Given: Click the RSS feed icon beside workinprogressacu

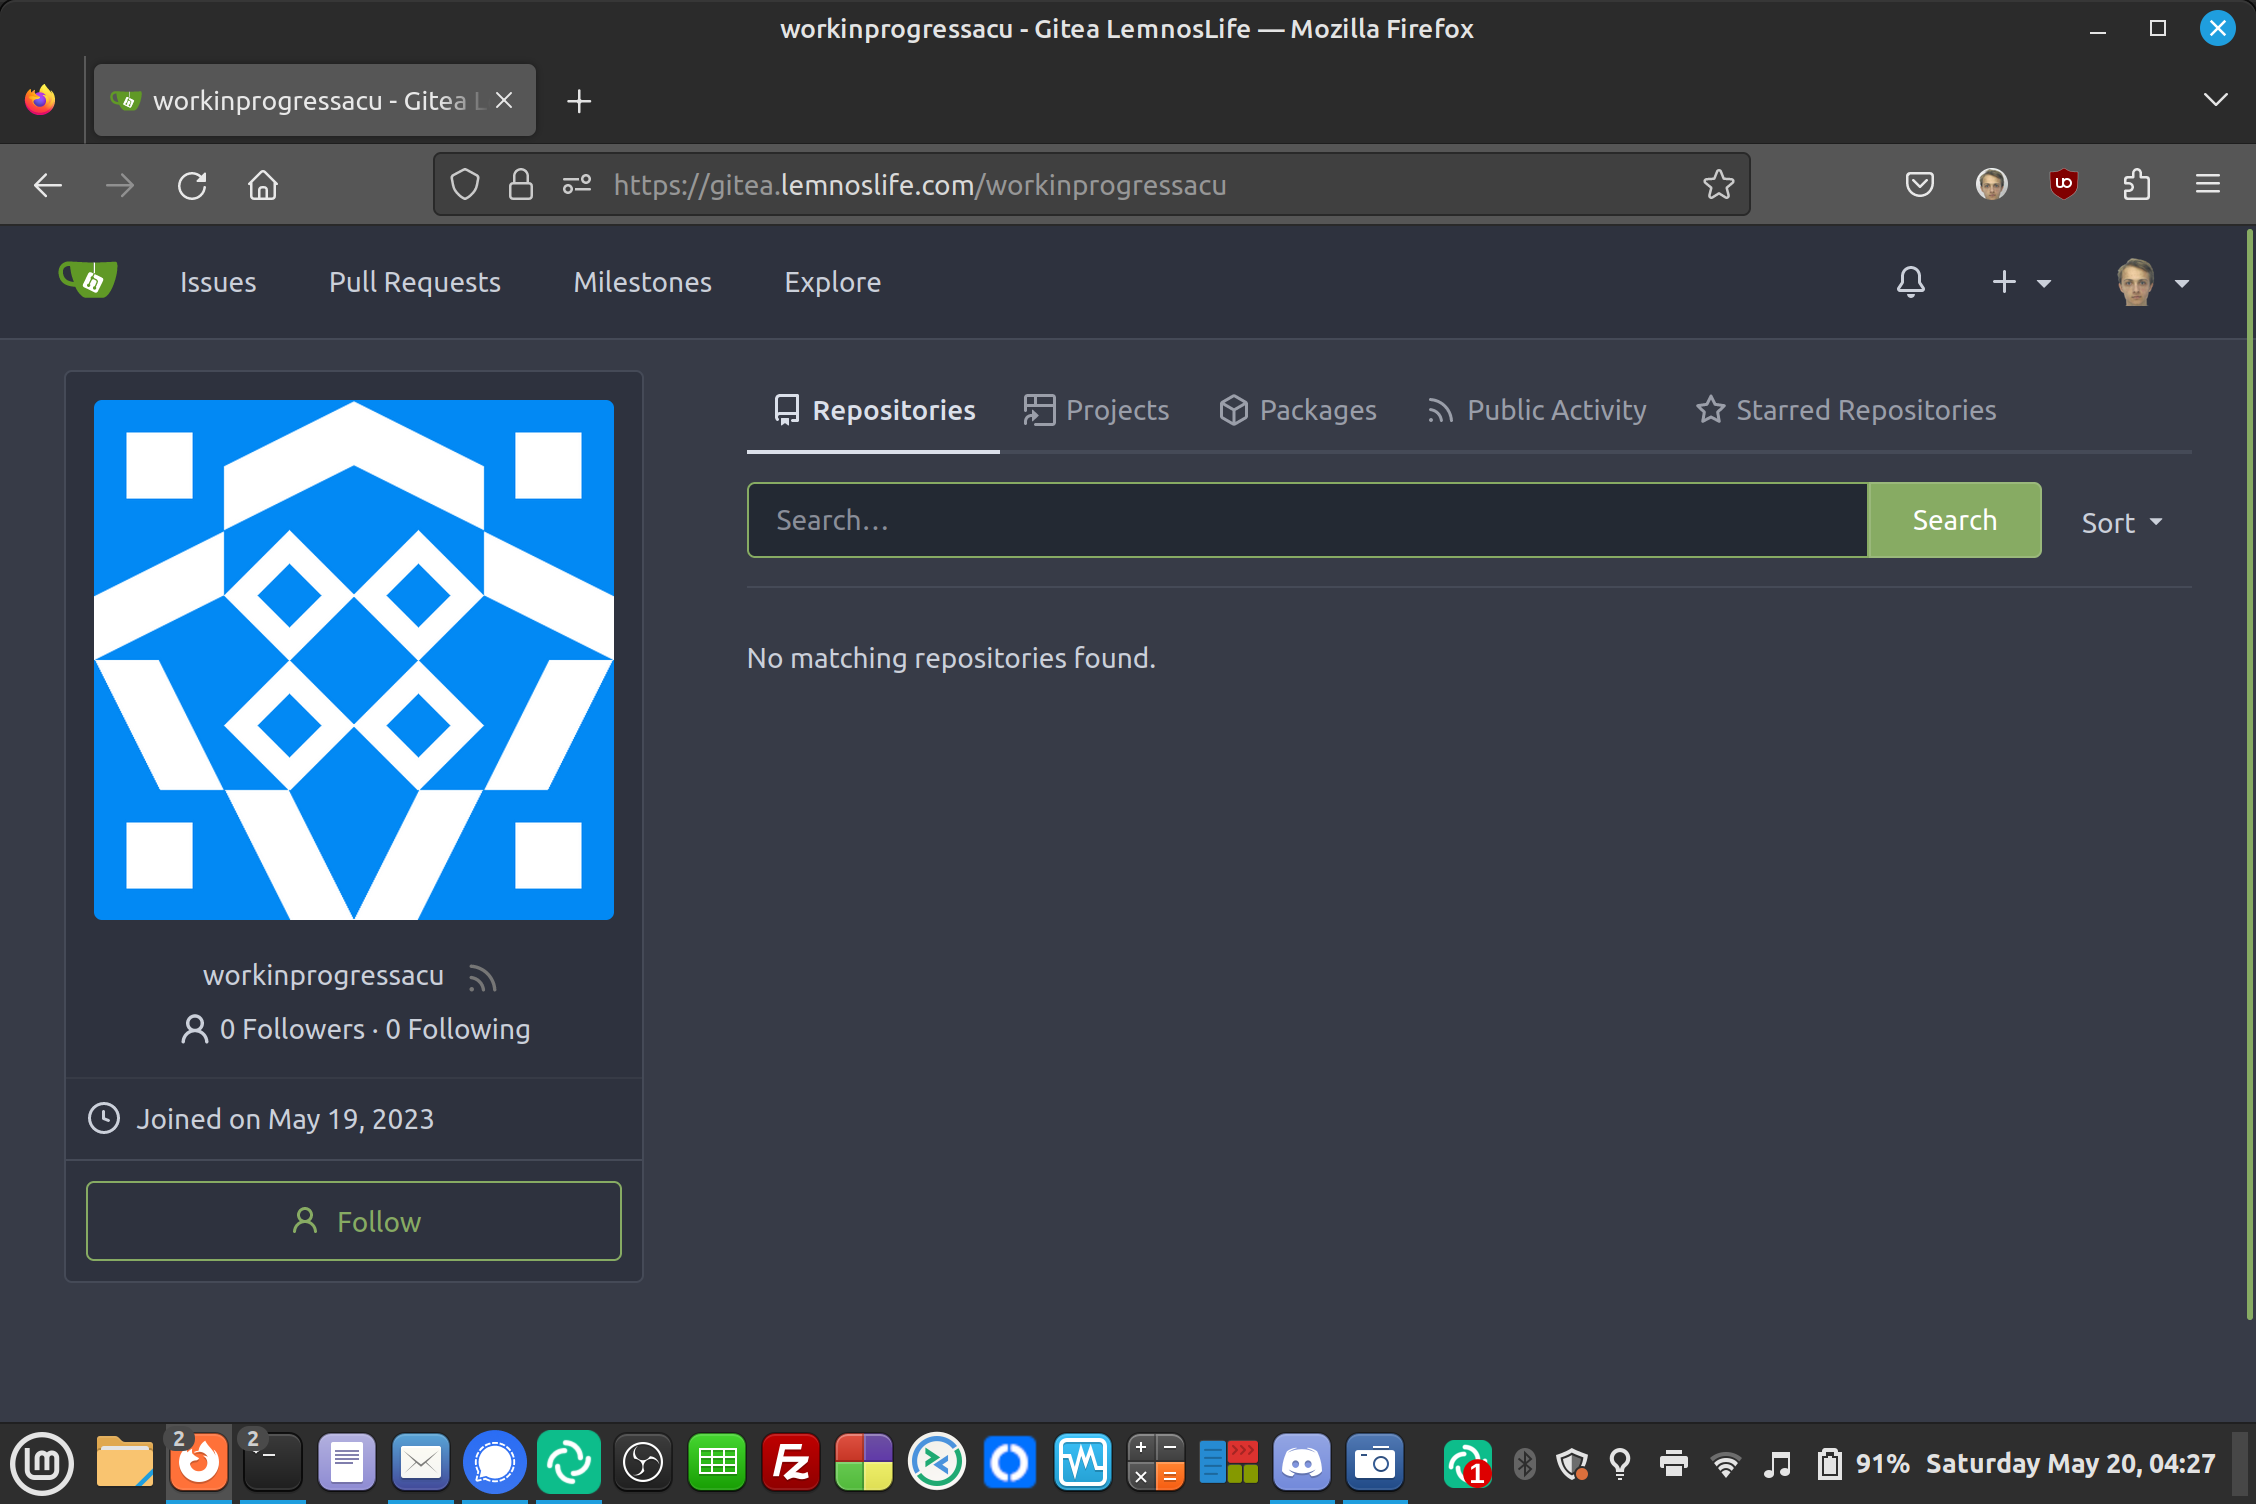Looking at the screenshot, I should [482, 977].
